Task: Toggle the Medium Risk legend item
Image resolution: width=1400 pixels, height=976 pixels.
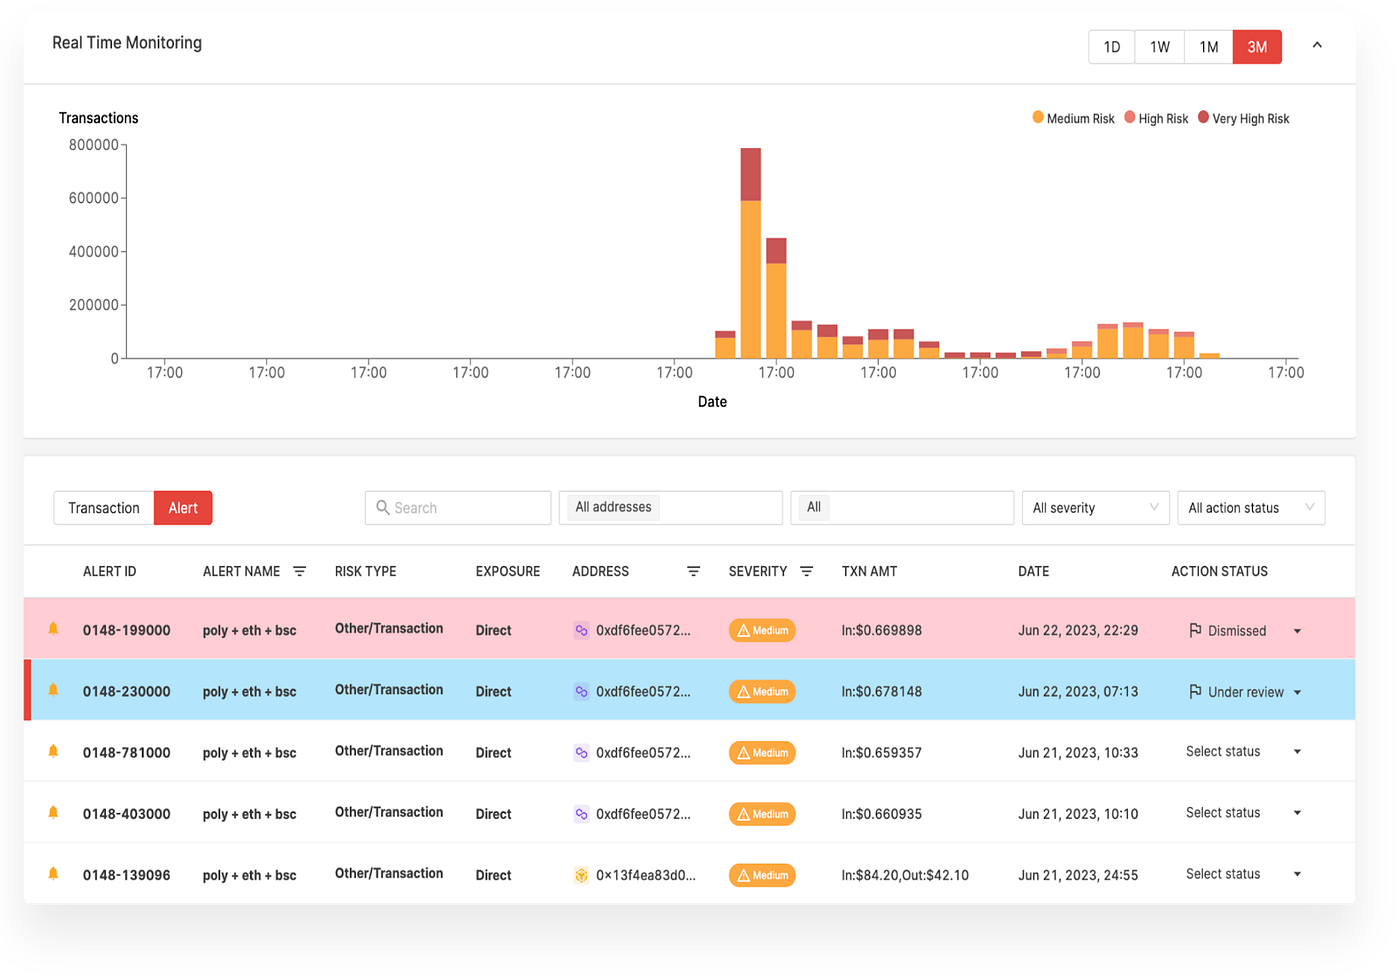Action: pos(1073,118)
